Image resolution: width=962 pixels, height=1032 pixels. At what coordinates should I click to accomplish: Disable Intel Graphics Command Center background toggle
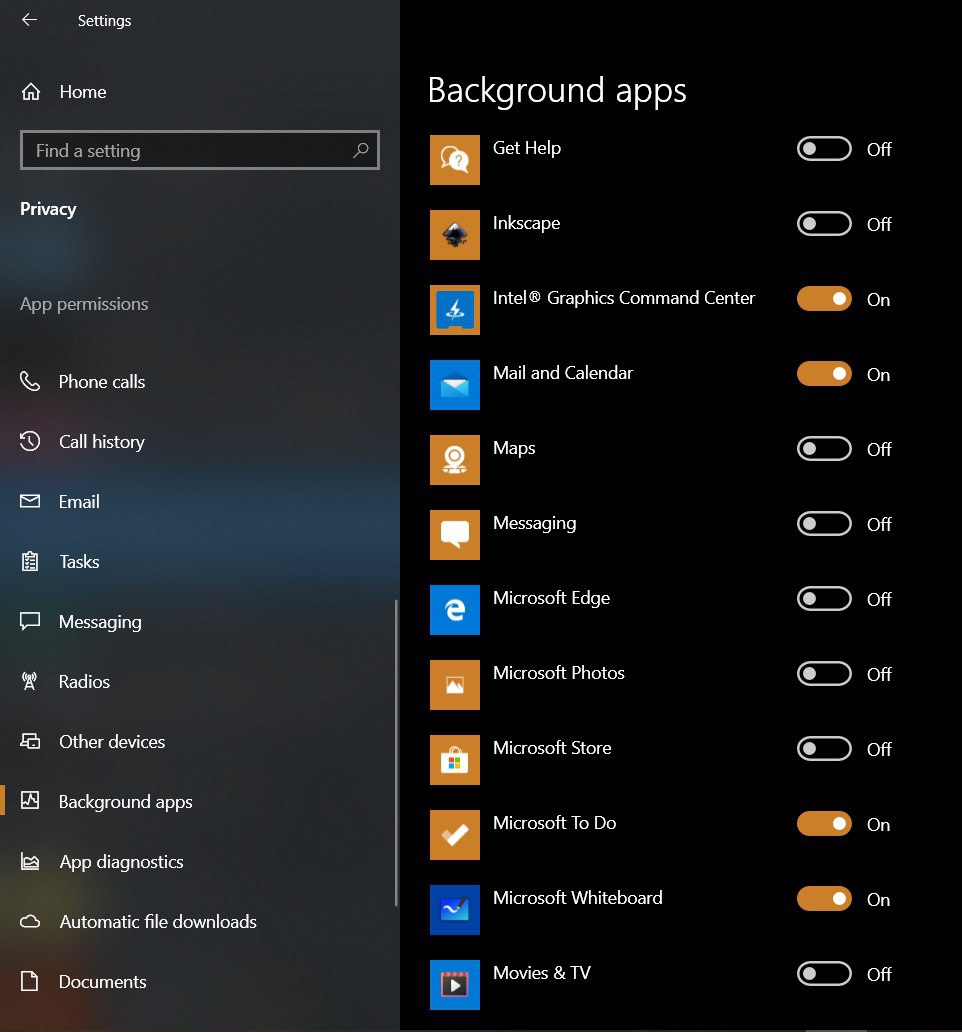point(824,299)
